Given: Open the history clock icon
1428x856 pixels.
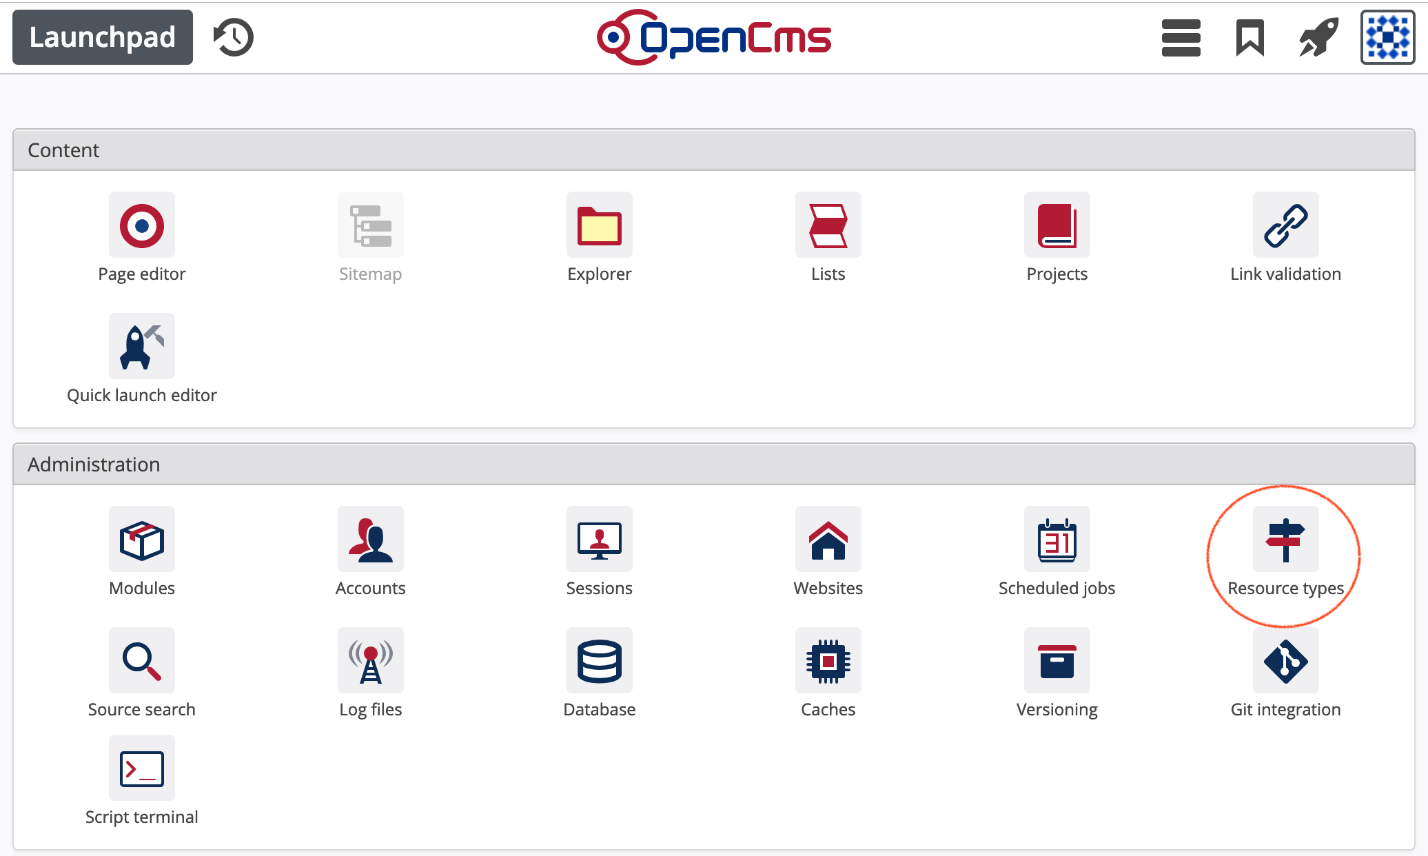Looking at the screenshot, I should tap(234, 38).
